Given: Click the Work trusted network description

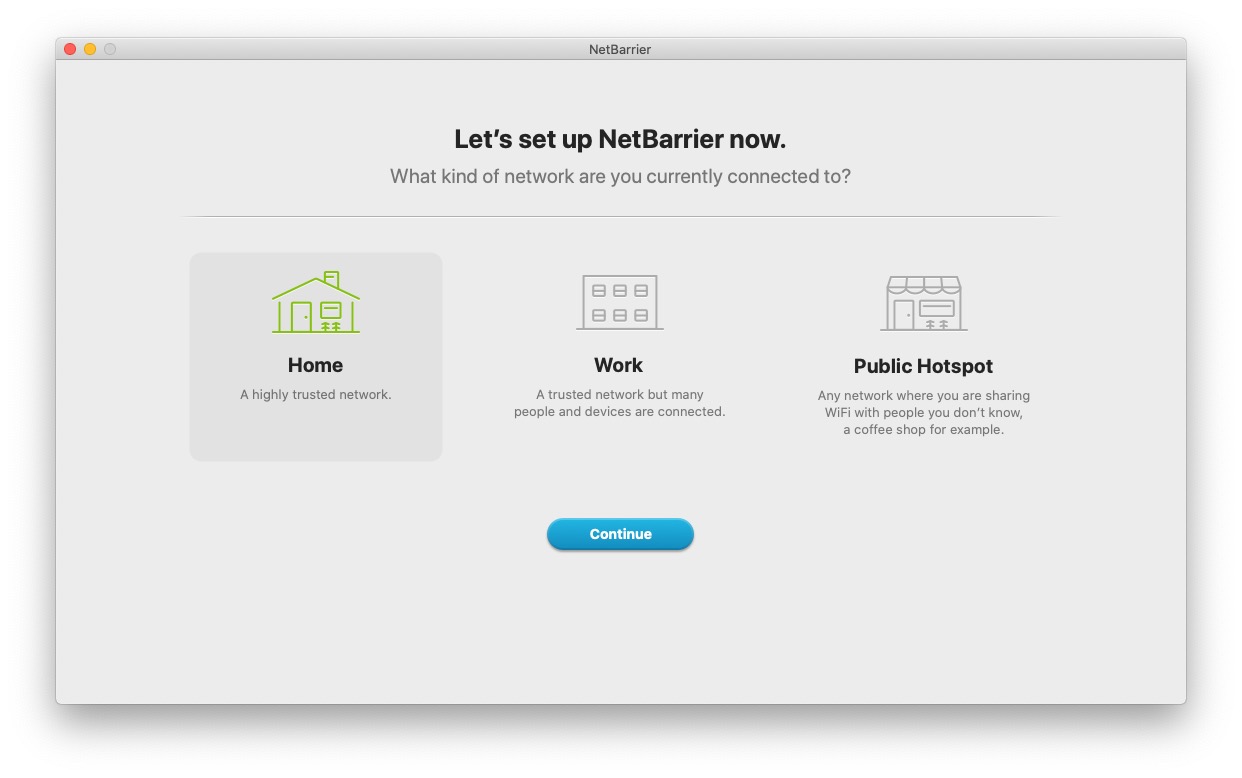Looking at the screenshot, I should pyautogui.click(x=620, y=403).
